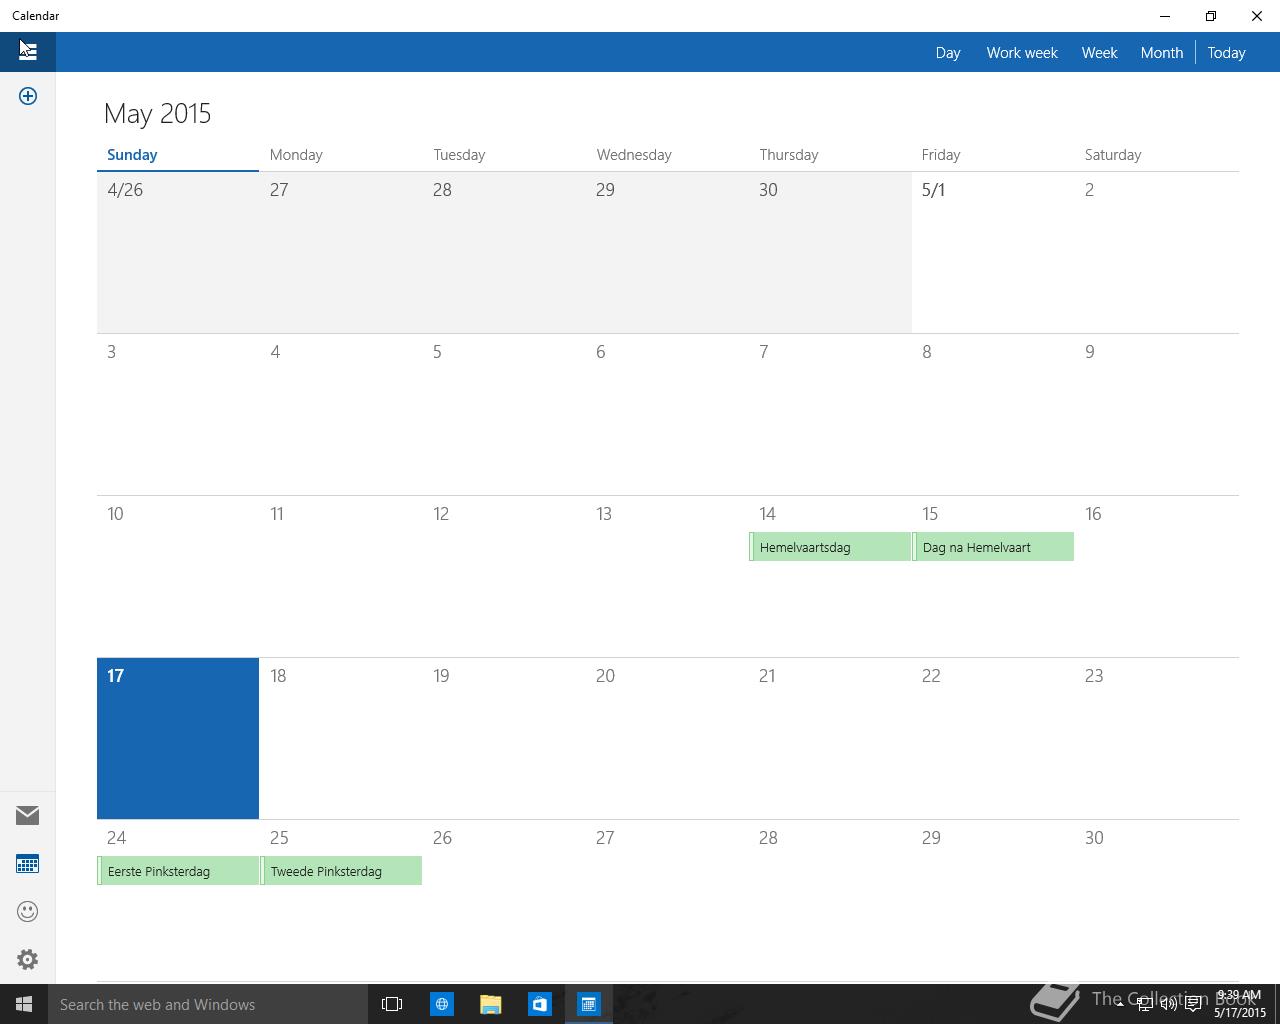Open the Tweede Pinksterdag event
This screenshot has width=1280, height=1024.
coord(341,871)
